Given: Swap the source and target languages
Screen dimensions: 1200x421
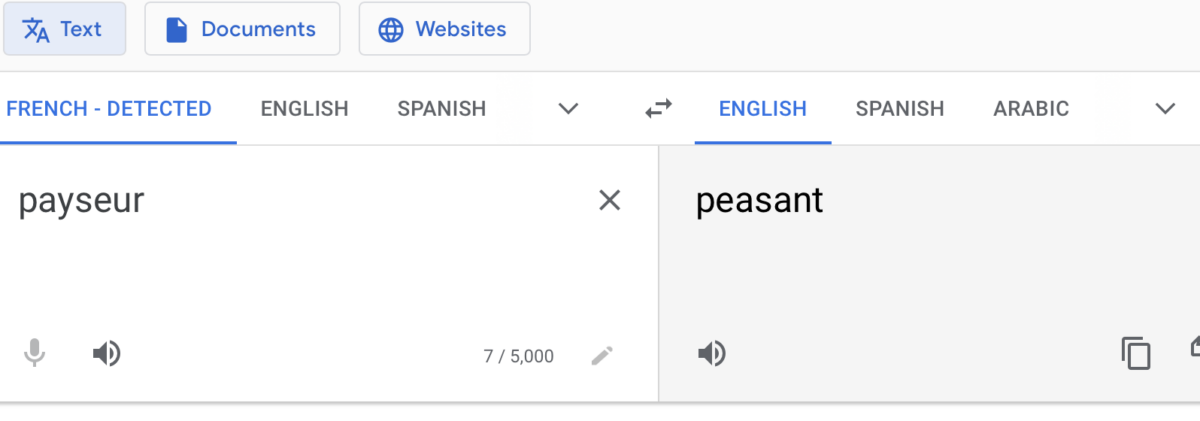Looking at the screenshot, I should (x=658, y=109).
